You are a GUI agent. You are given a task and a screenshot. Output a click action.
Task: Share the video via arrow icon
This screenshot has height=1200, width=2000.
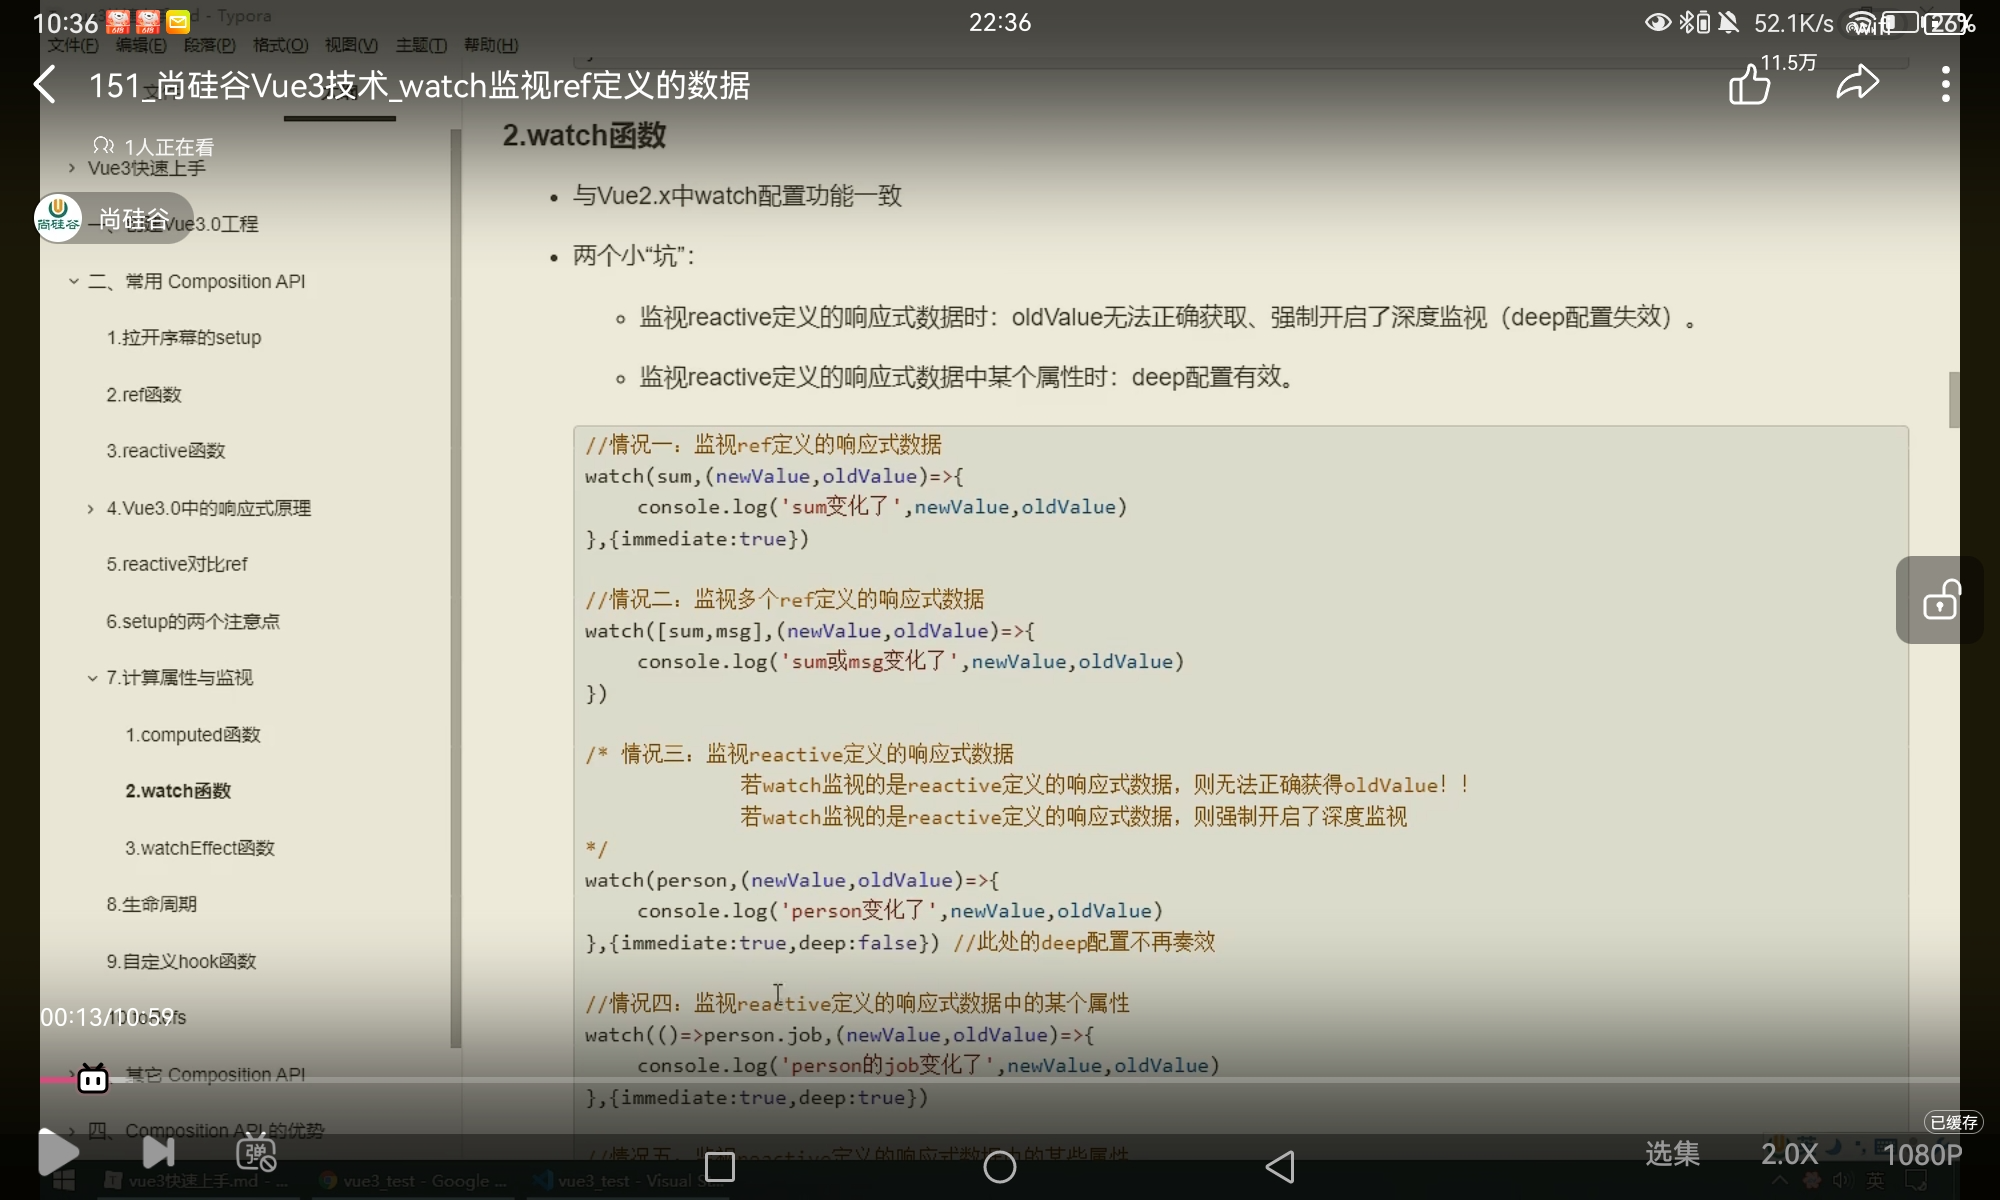point(1857,83)
